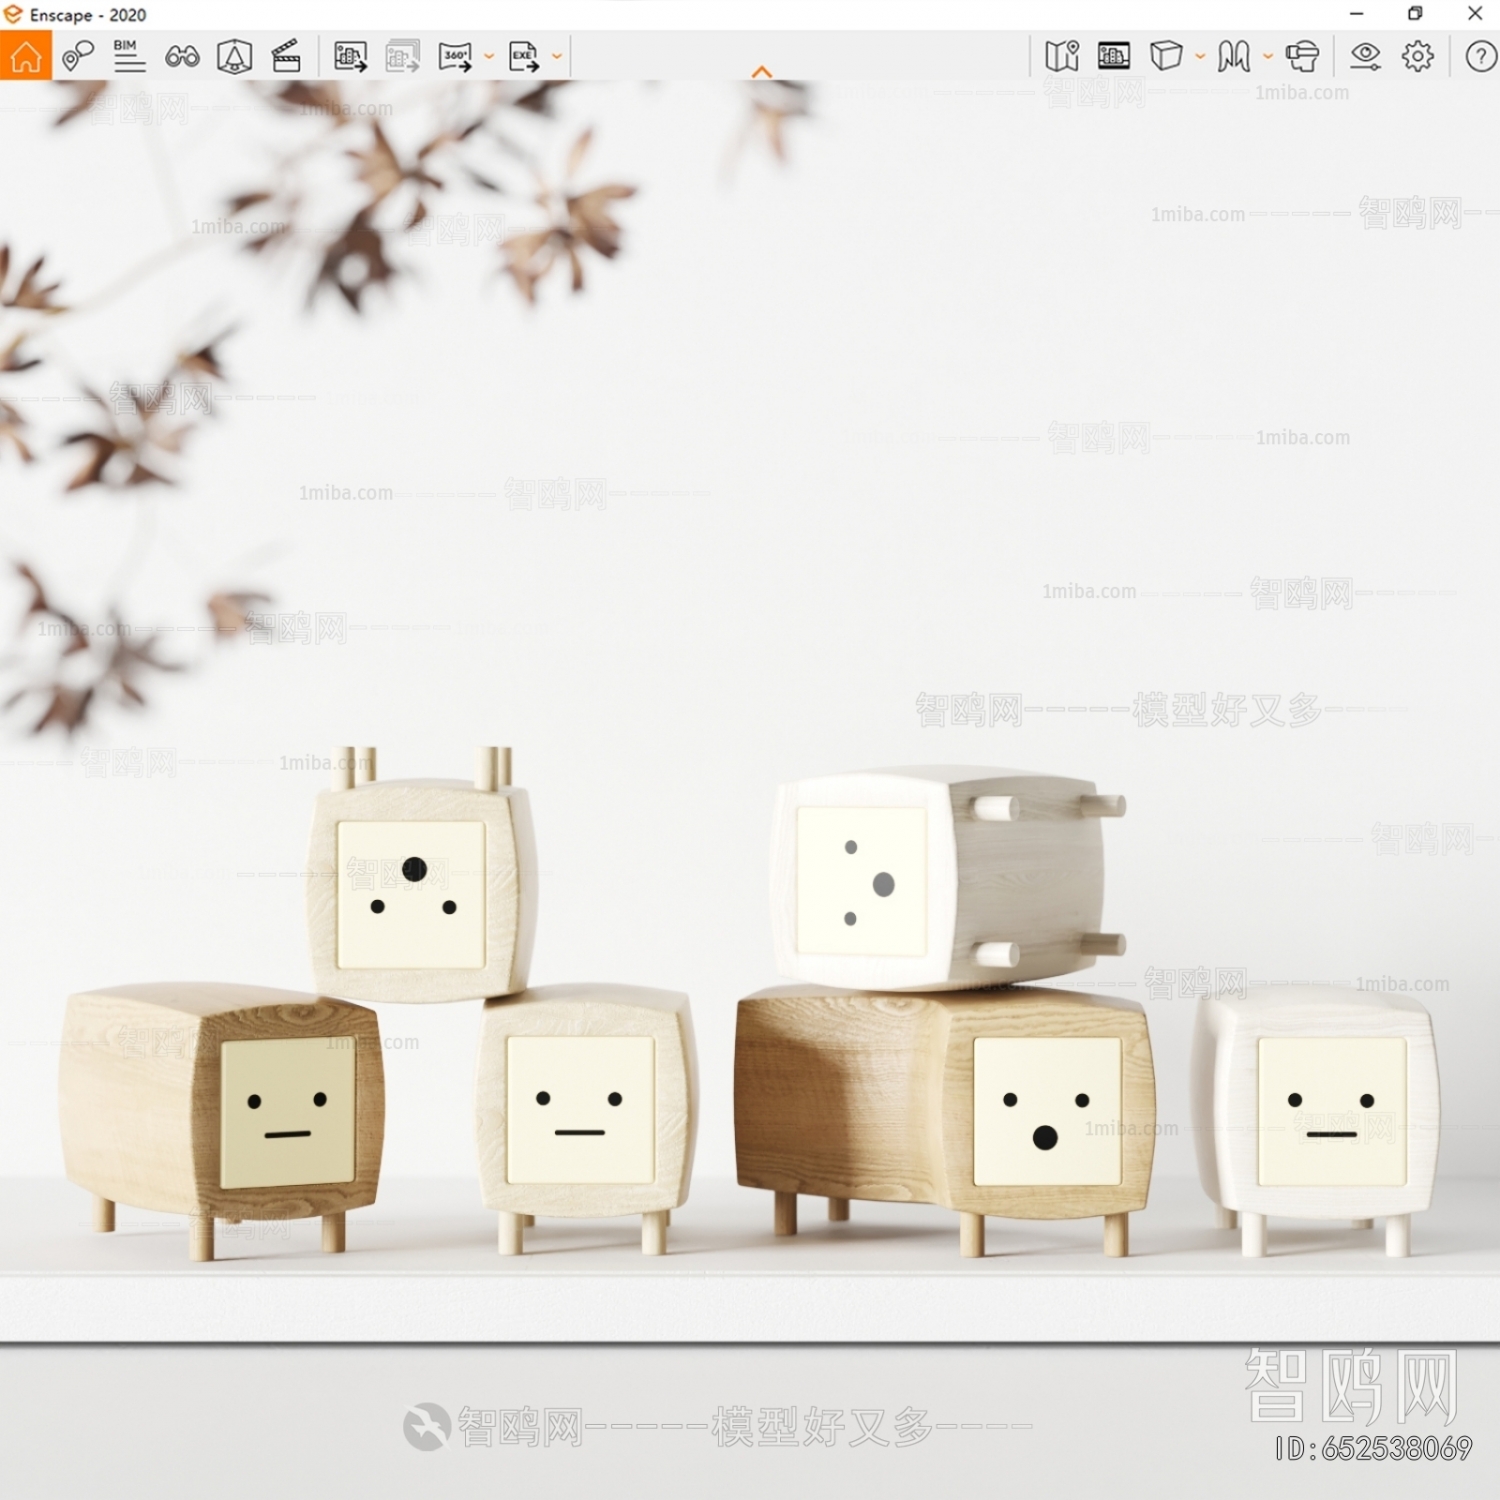Expand the cube view mode dropdown arrow
The height and width of the screenshot is (1500, 1500).
(x=1200, y=57)
